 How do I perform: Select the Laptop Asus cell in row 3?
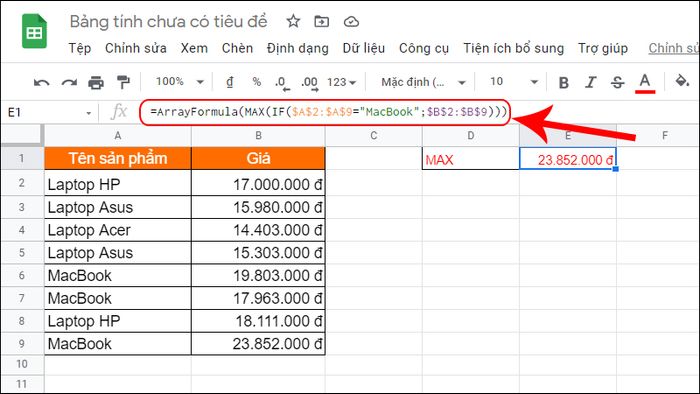pyautogui.click(x=118, y=207)
